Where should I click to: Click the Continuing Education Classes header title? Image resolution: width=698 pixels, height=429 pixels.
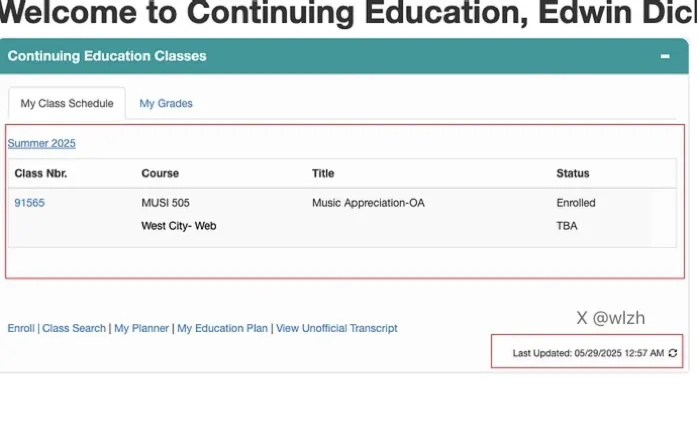coord(107,56)
